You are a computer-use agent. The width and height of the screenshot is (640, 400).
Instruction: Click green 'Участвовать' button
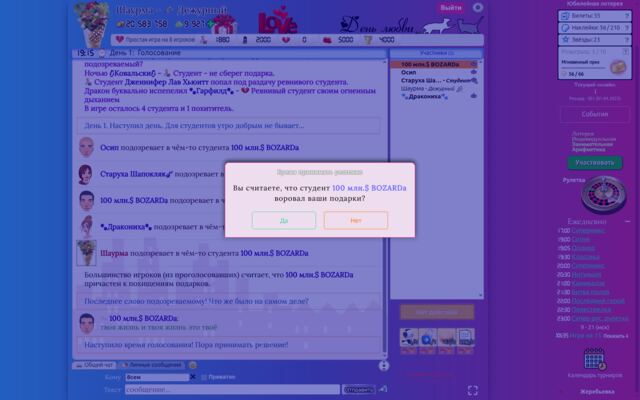[595, 162]
